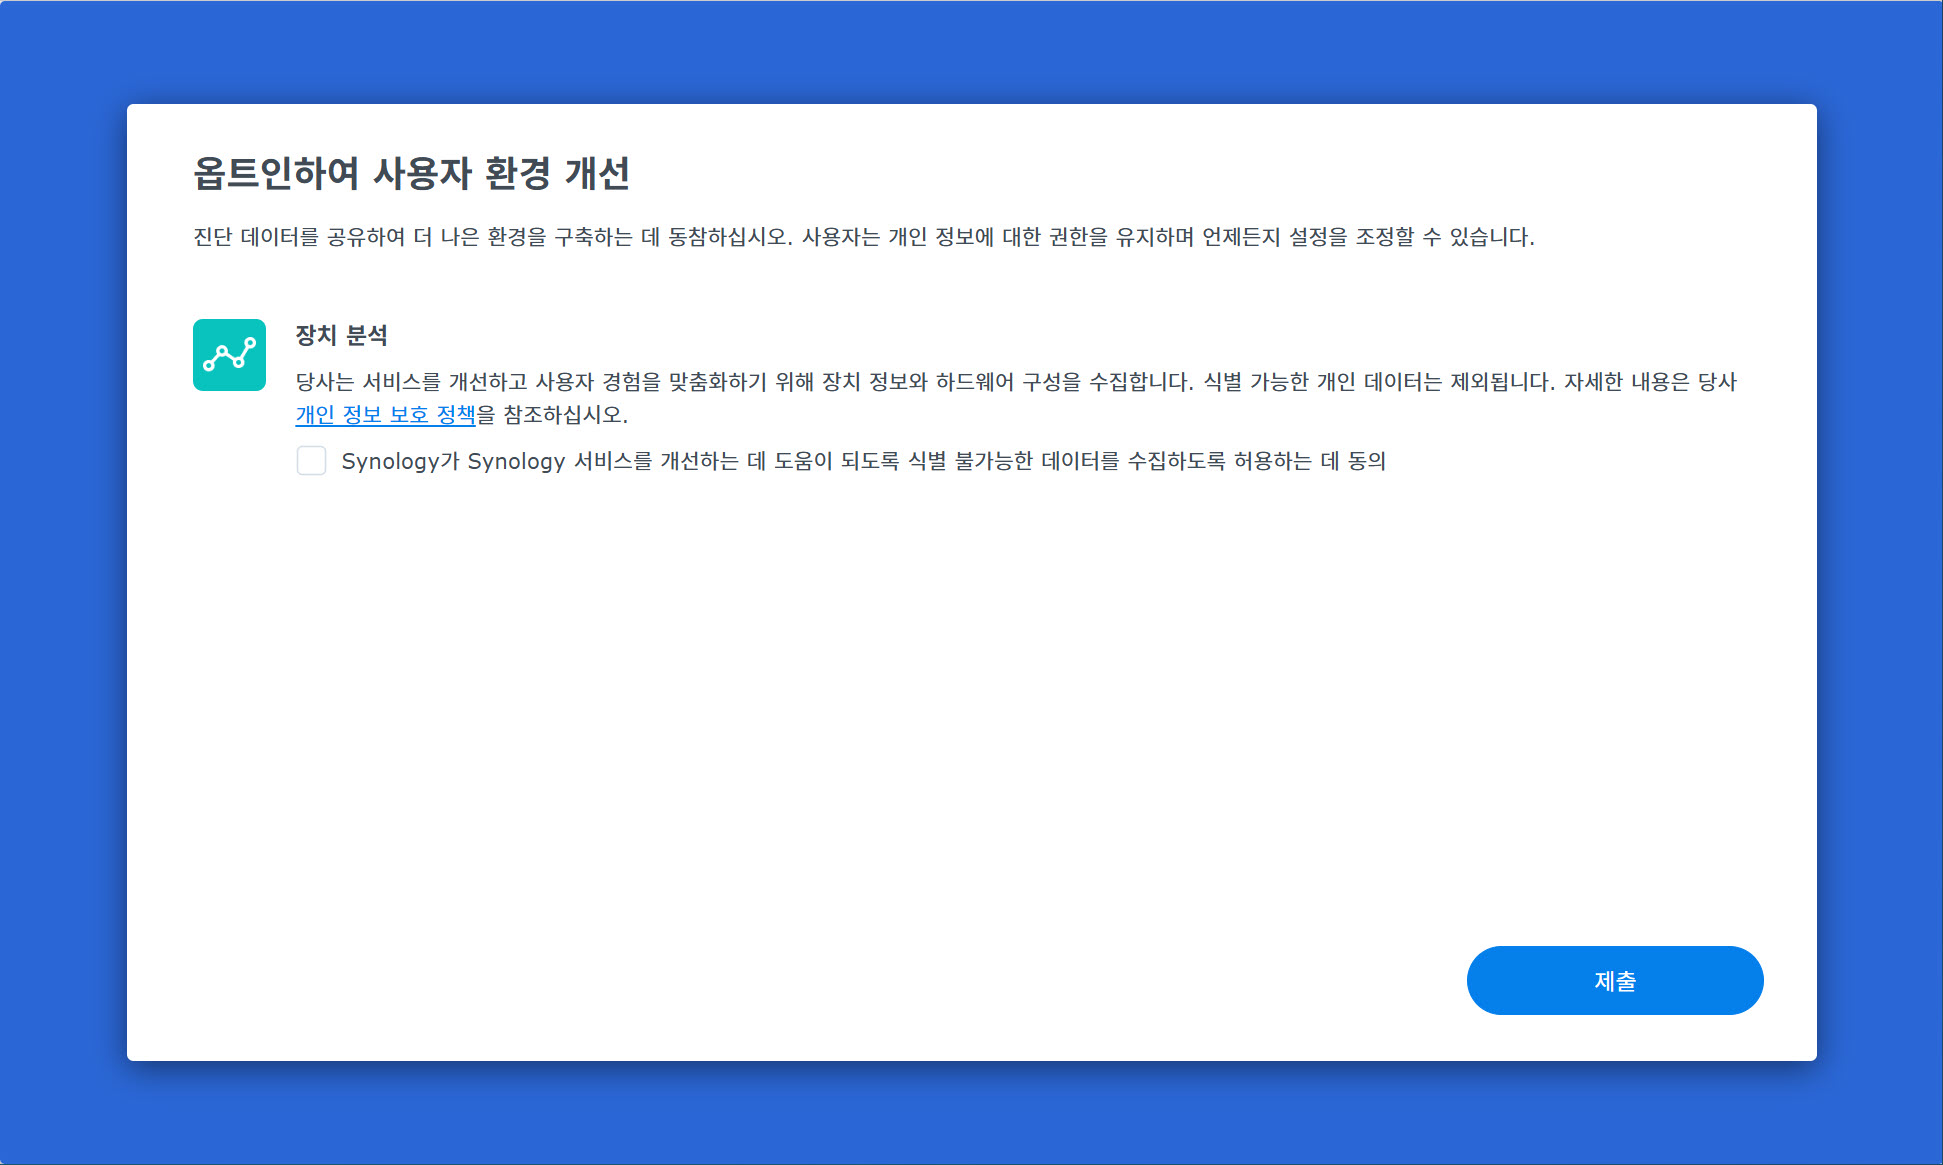This screenshot has height=1165, width=1943.
Task: Click the '을 참조하십시오.' text after the link
Action: pos(552,414)
